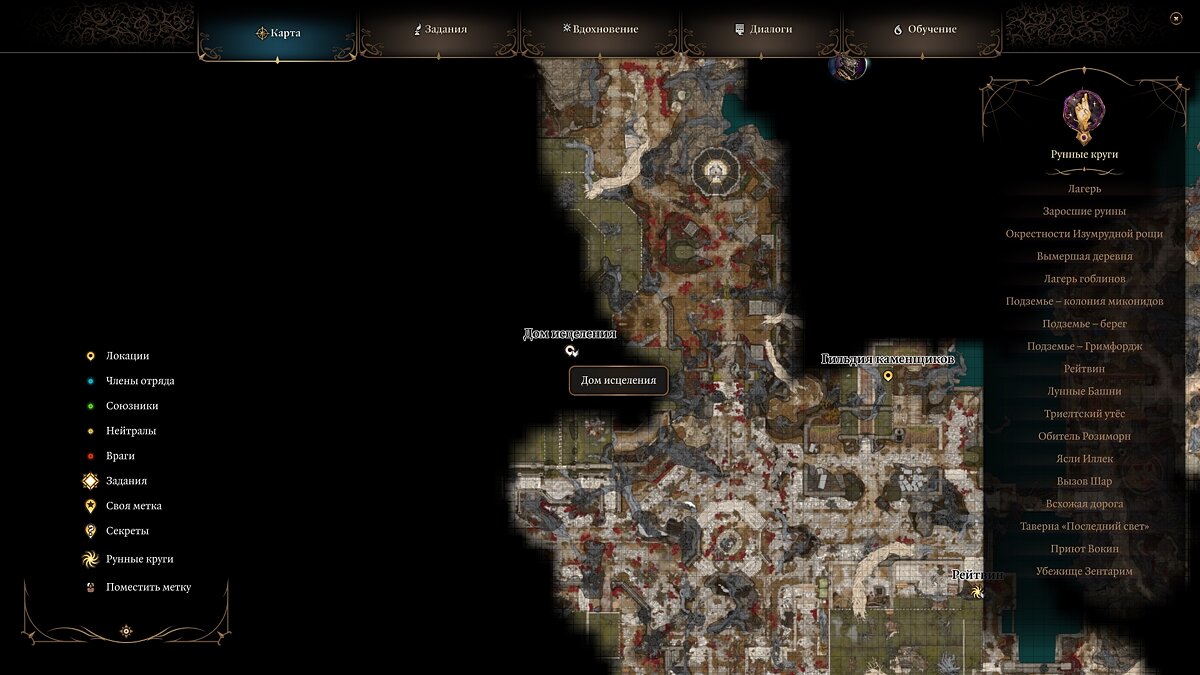Click the compass ornament below the legend
Image resolution: width=1200 pixels, height=675 pixels.
(126, 631)
